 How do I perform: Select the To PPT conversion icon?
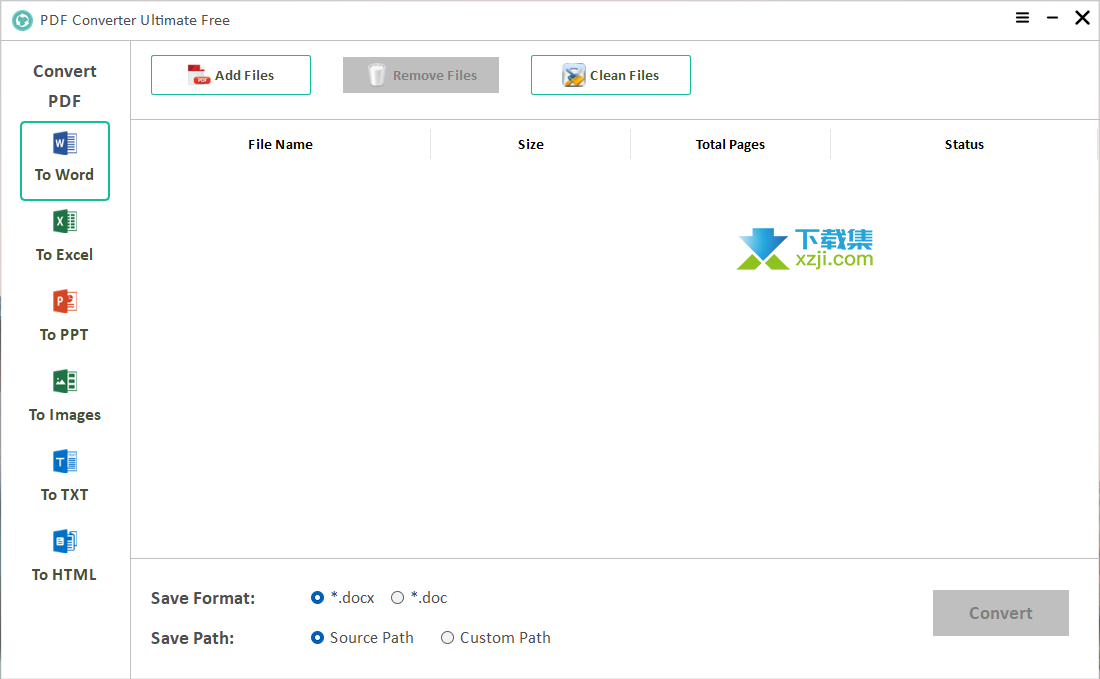(65, 302)
